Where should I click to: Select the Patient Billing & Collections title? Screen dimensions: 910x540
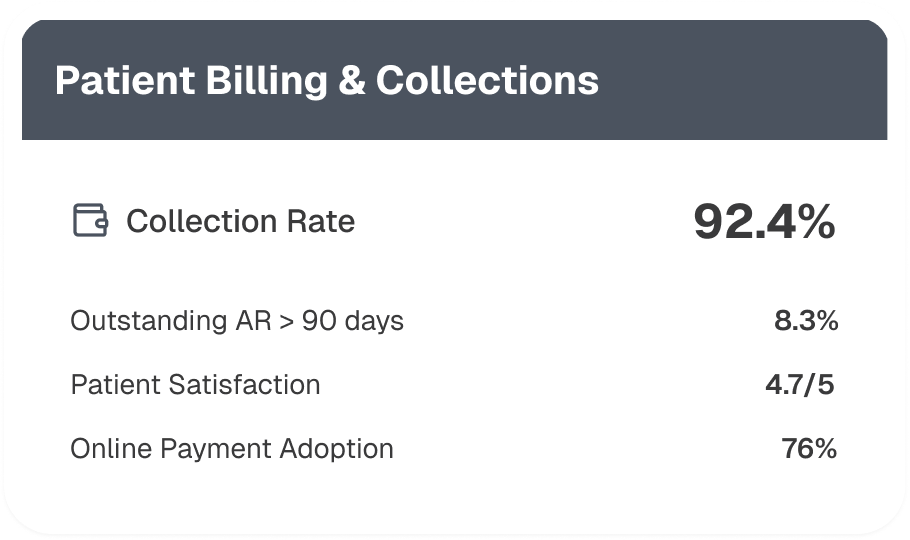pyautogui.click(x=326, y=80)
